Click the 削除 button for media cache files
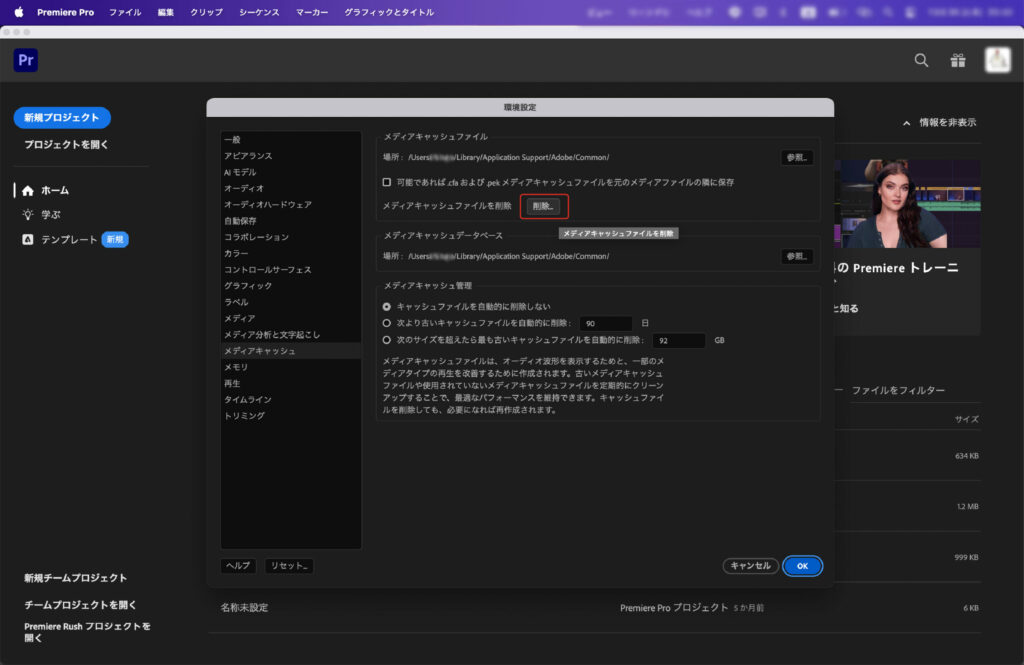Image resolution: width=1024 pixels, height=665 pixels. coord(543,206)
